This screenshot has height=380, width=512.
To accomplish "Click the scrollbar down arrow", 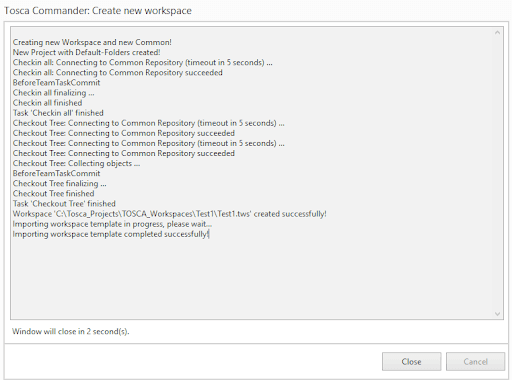I will [497, 314].
